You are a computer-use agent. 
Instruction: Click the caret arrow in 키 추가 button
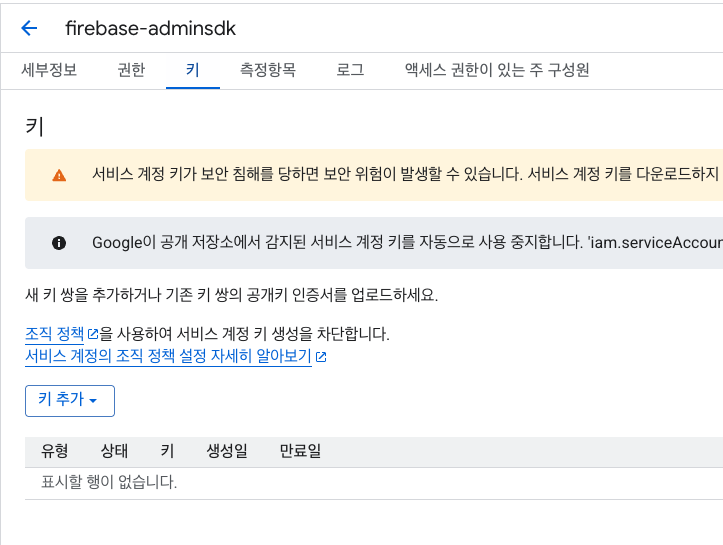click(93, 401)
